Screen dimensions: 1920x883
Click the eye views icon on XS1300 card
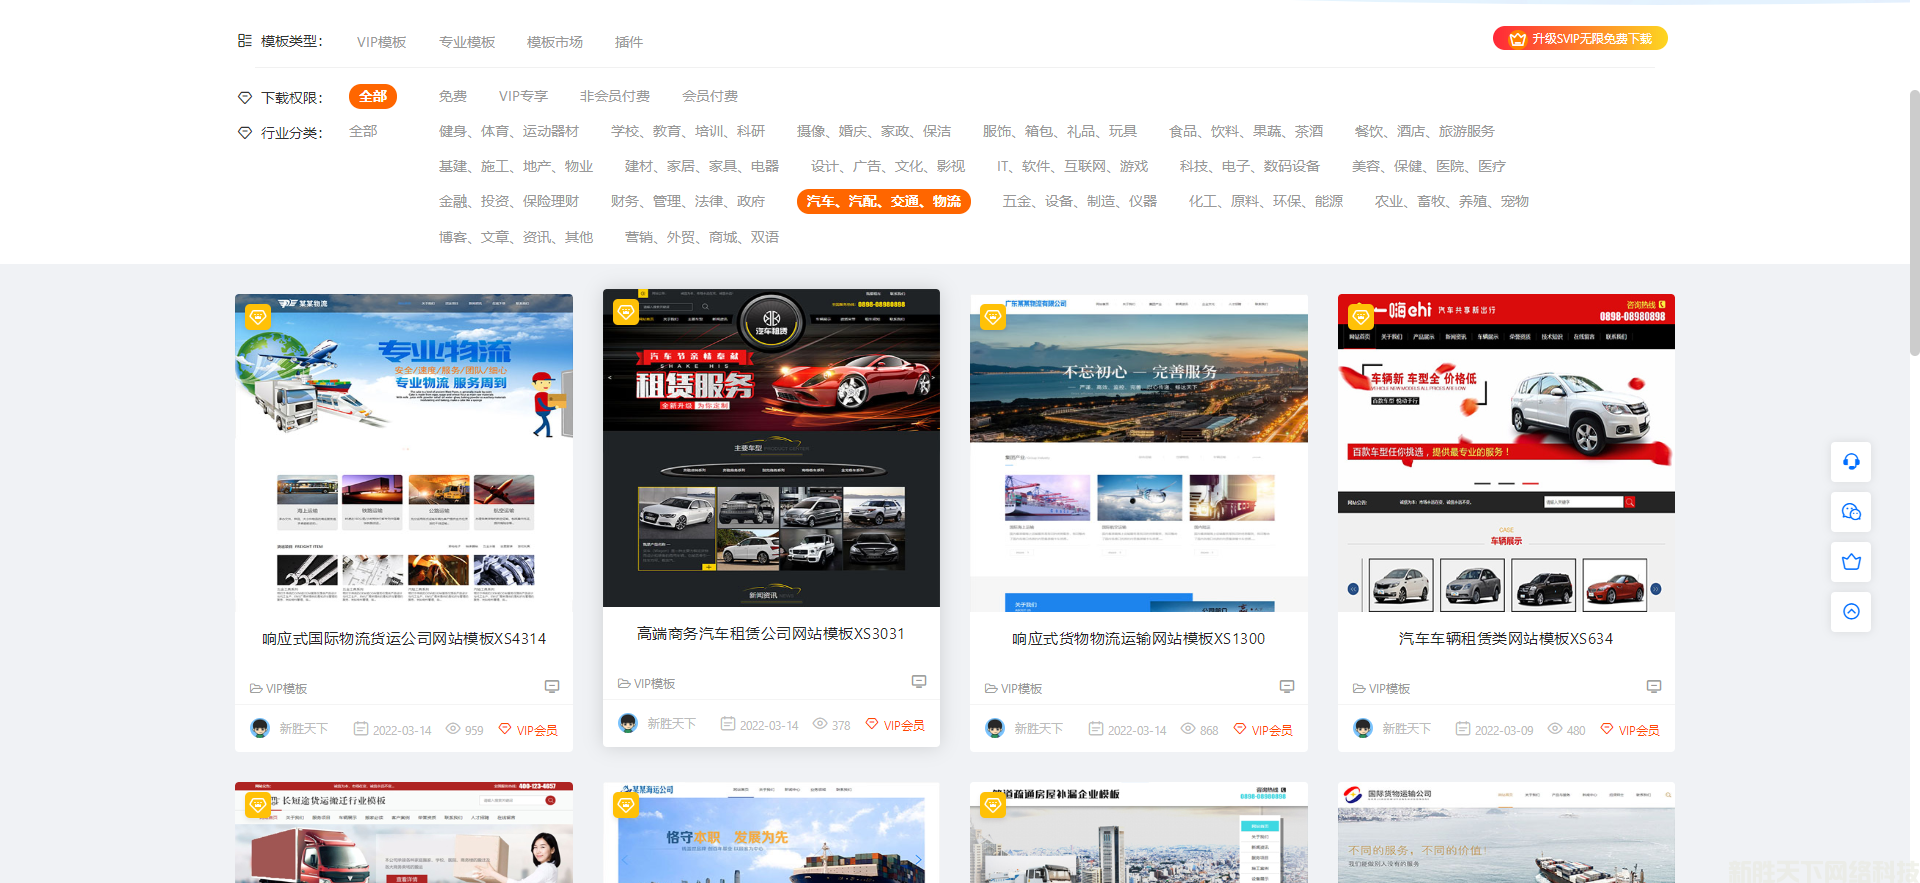tap(1188, 729)
